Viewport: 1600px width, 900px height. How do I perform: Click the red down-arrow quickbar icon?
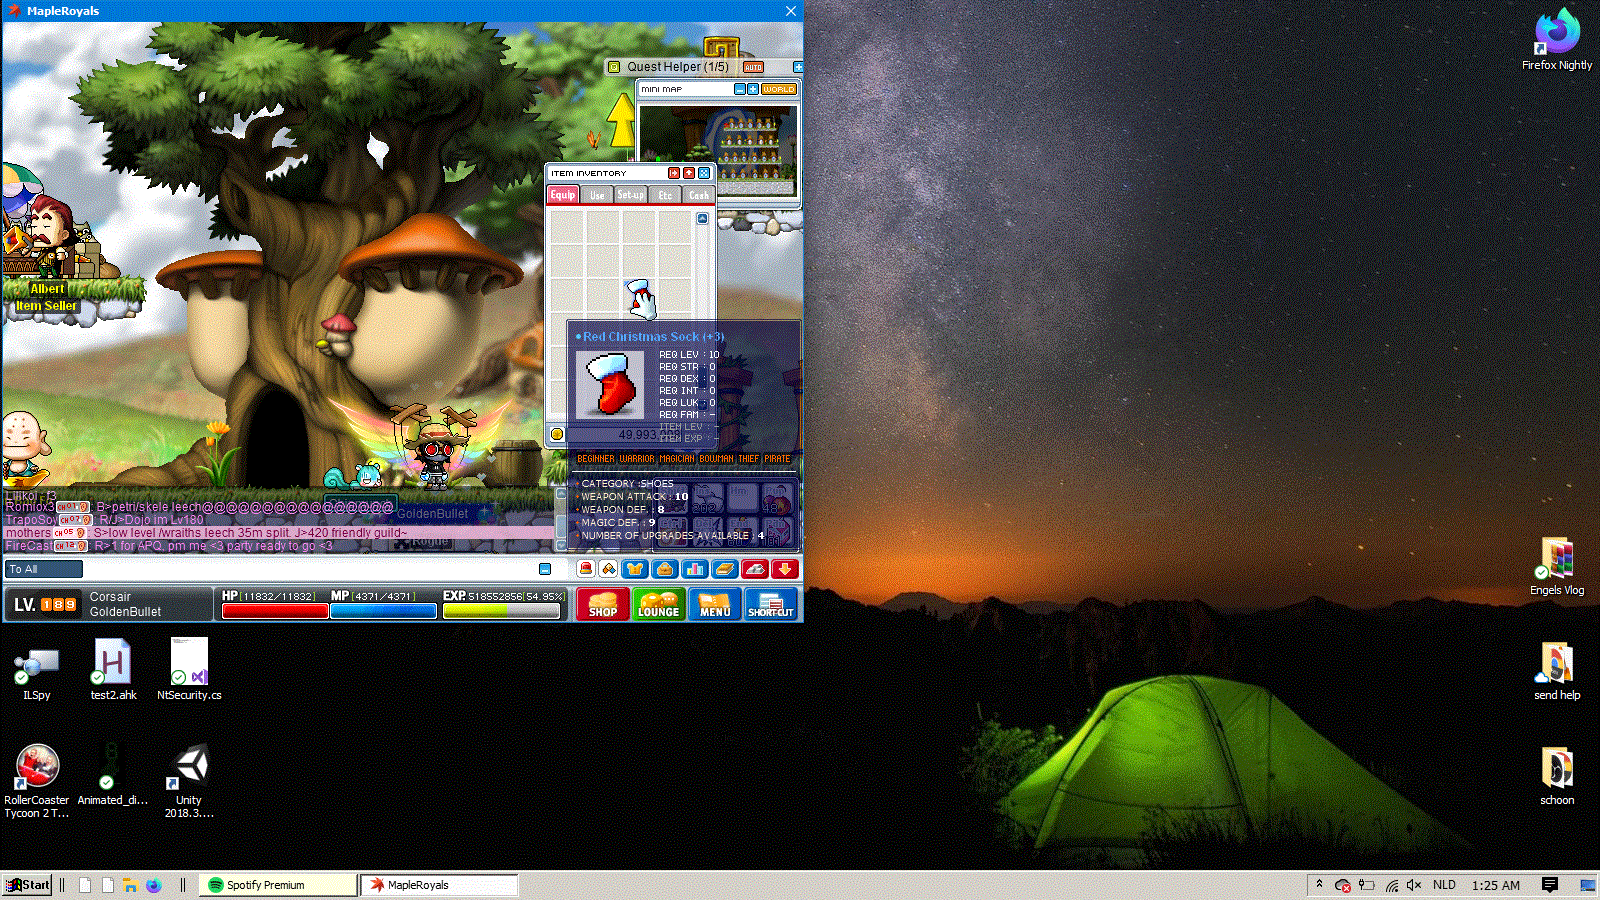click(x=785, y=569)
